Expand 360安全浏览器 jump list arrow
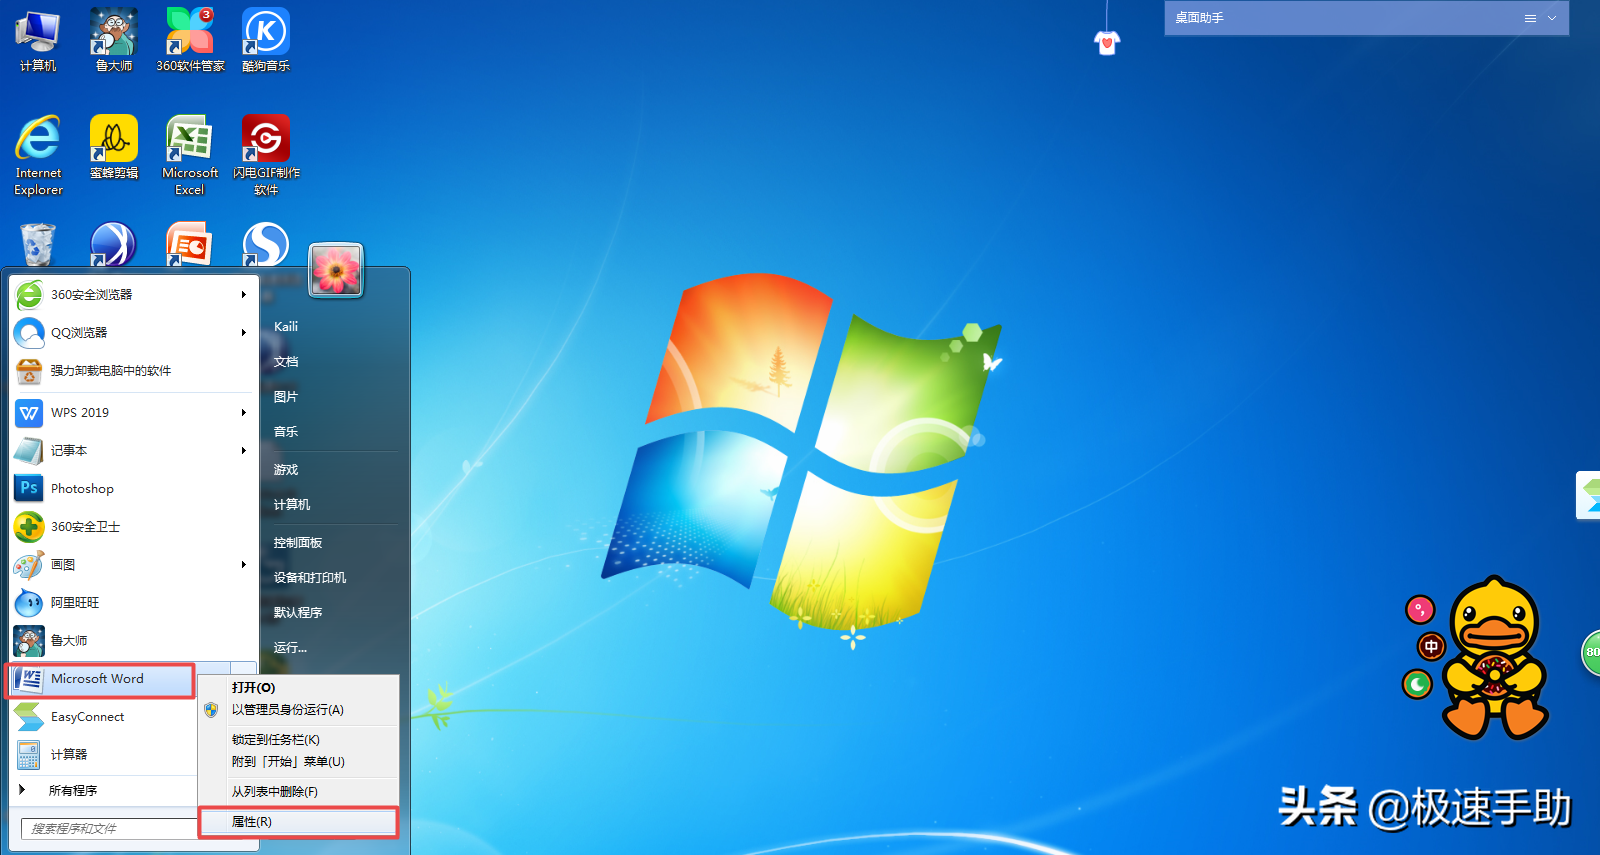The width and height of the screenshot is (1600, 855). click(x=244, y=295)
